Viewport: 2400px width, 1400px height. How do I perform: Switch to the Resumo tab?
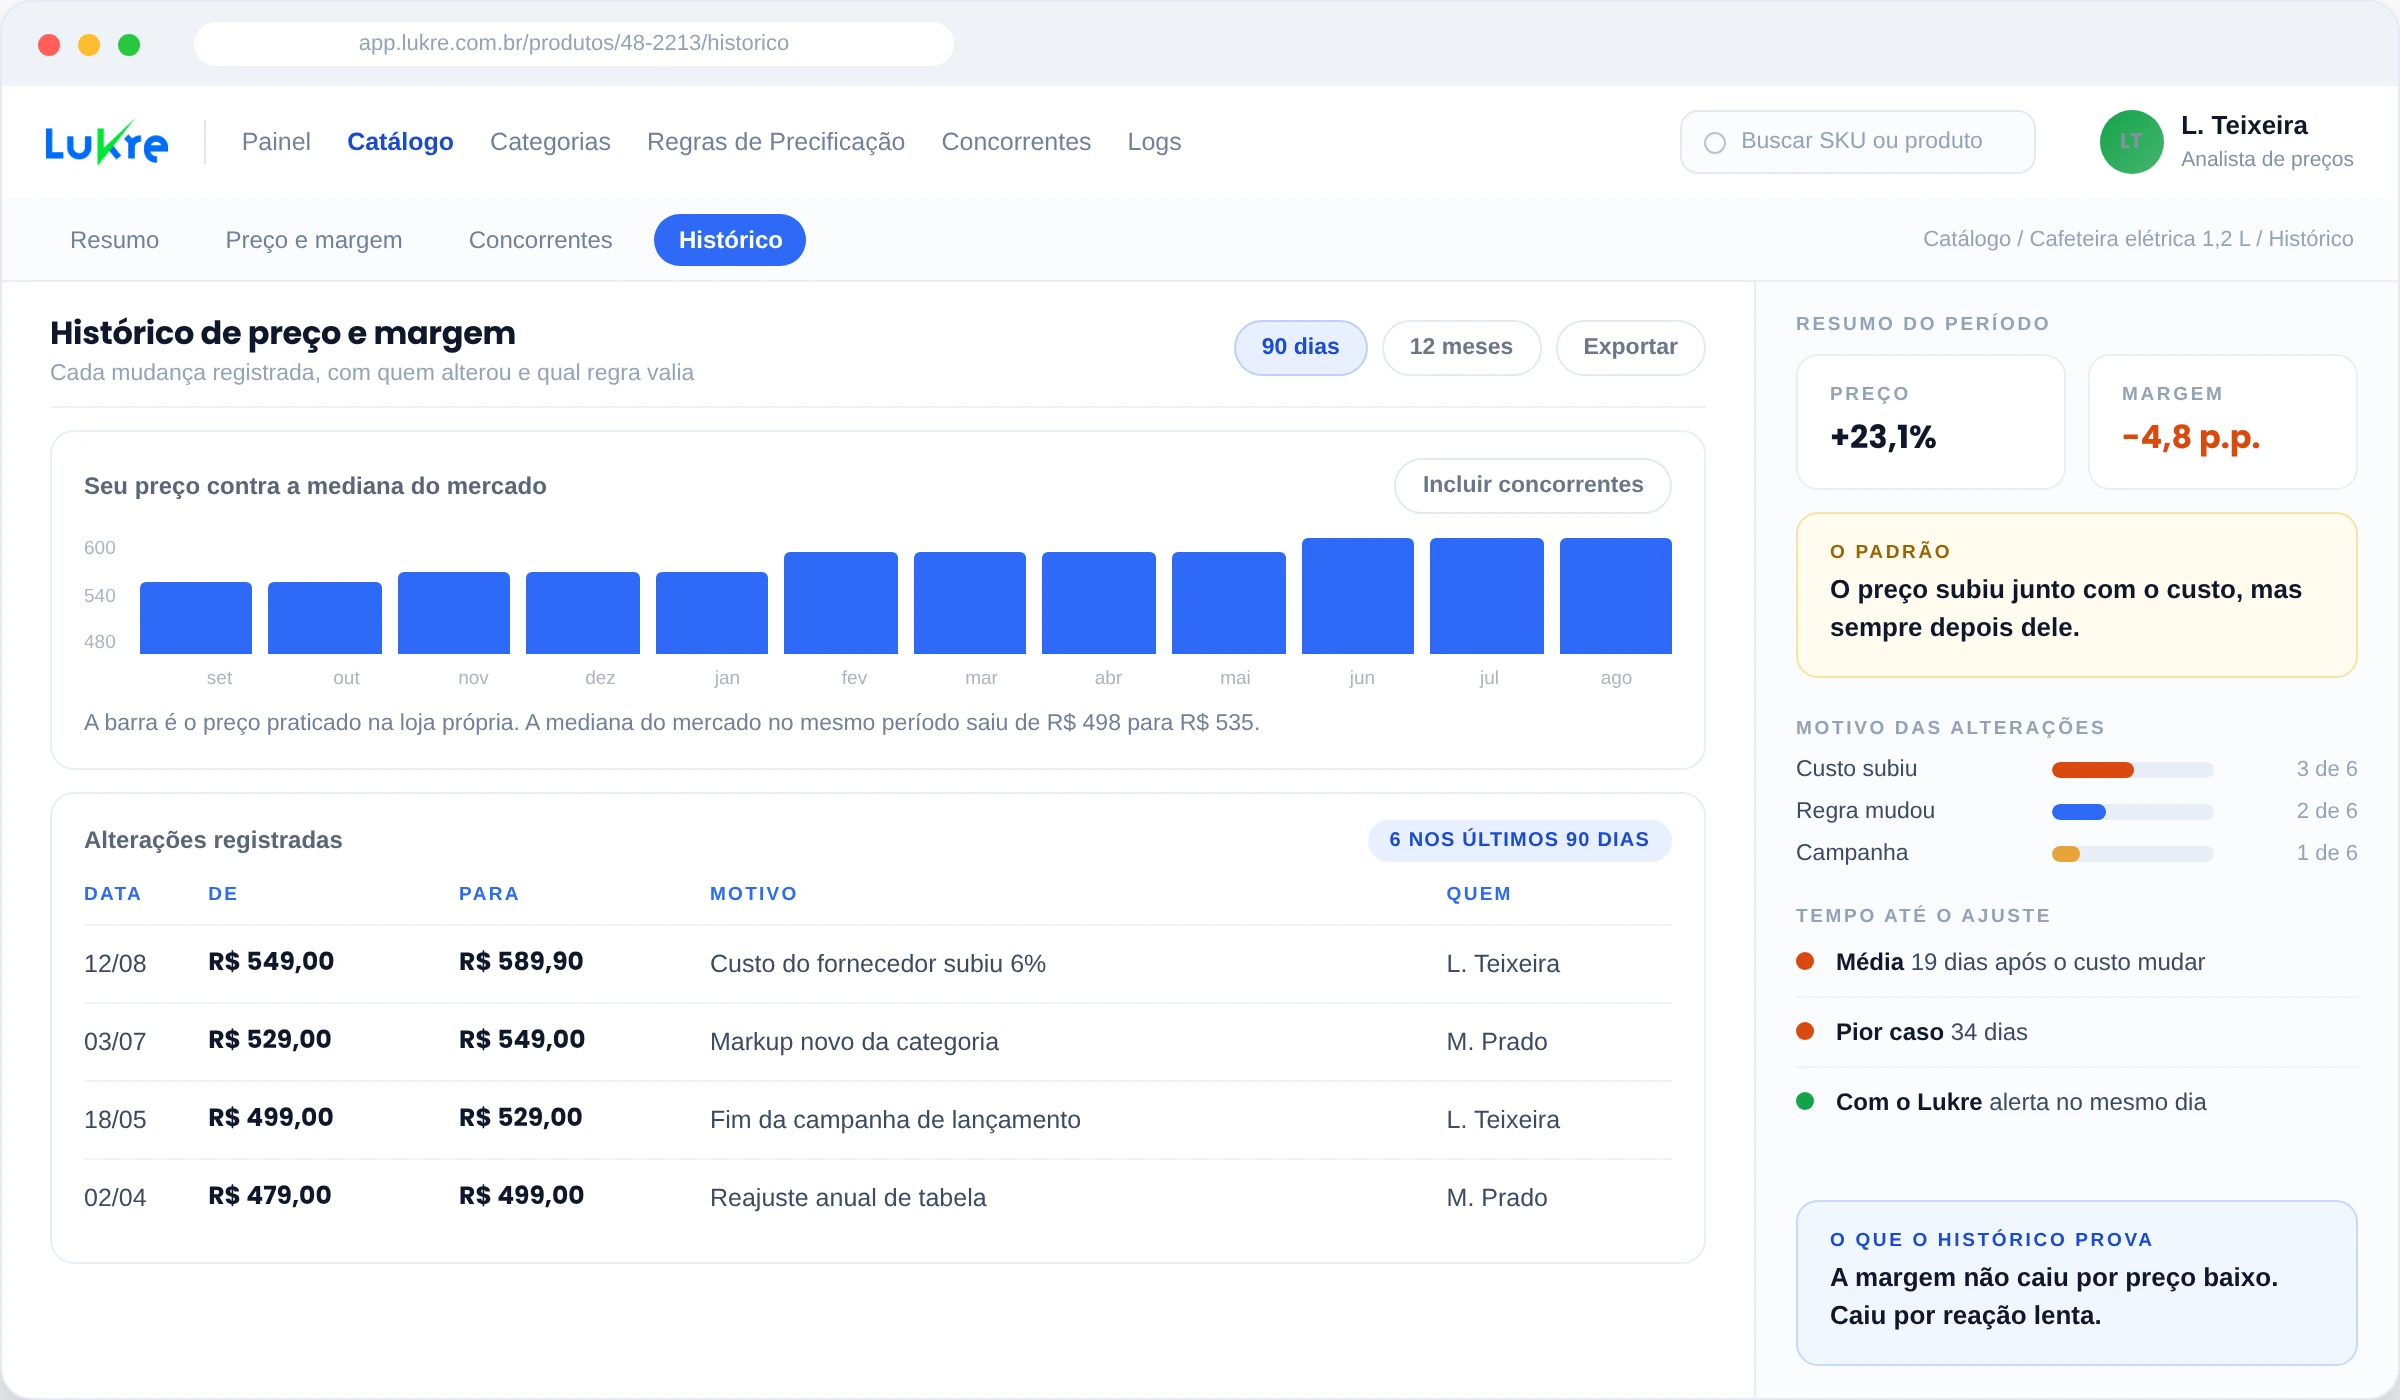click(x=115, y=240)
